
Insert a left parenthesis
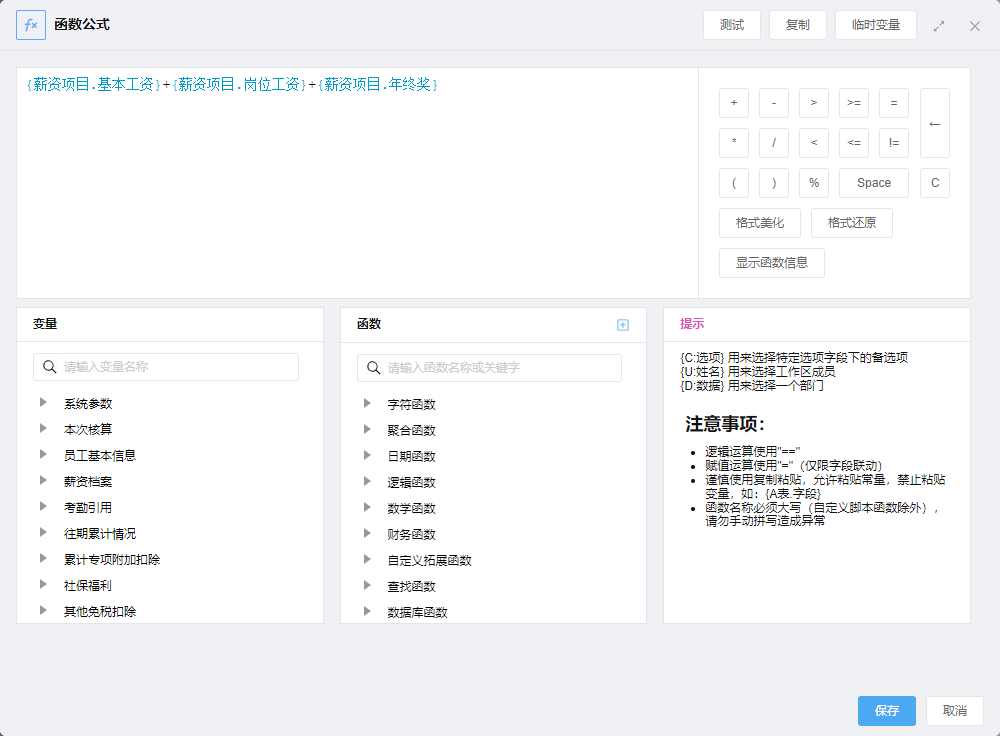pos(733,183)
